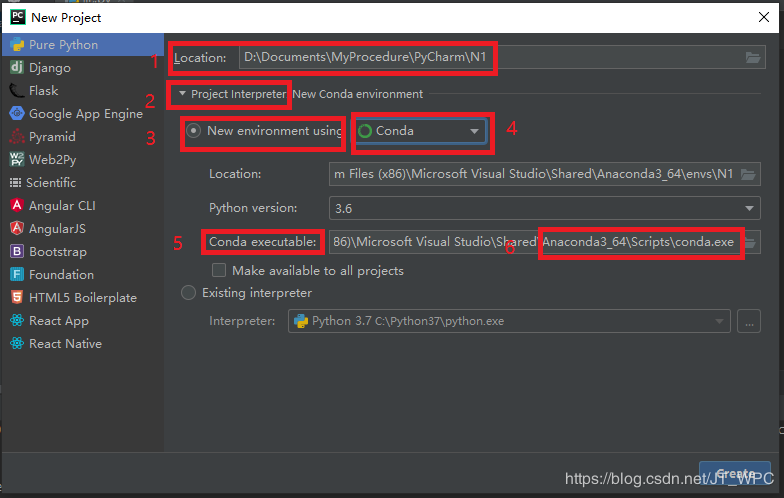Select the Pure Python project type icon
Viewport: 784px width, 498px height.
pos(17,44)
